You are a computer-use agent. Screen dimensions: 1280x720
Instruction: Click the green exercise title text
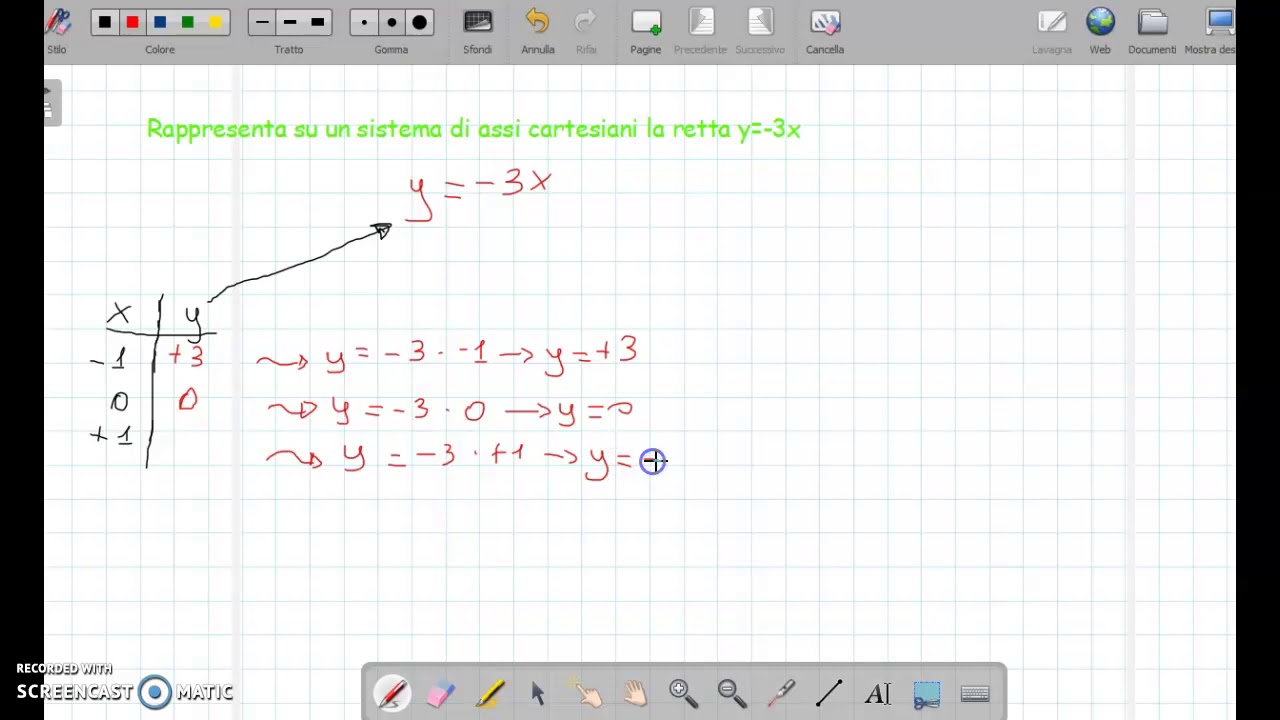pyautogui.click(x=474, y=129)
